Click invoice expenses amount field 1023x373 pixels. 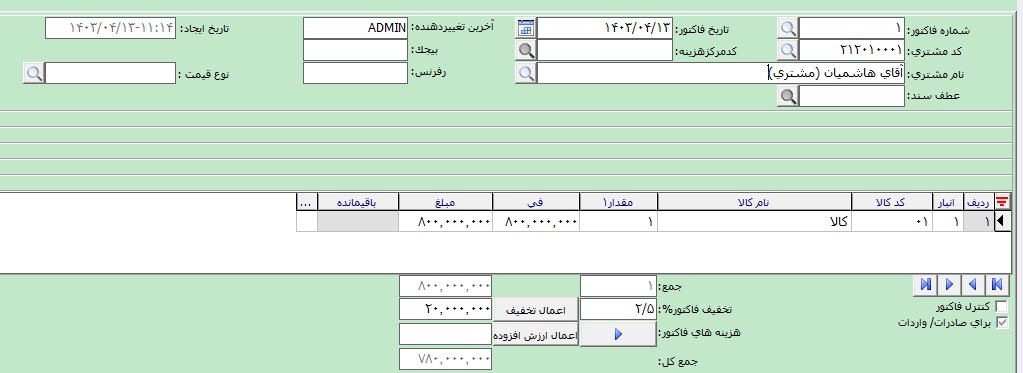(445, 335)
